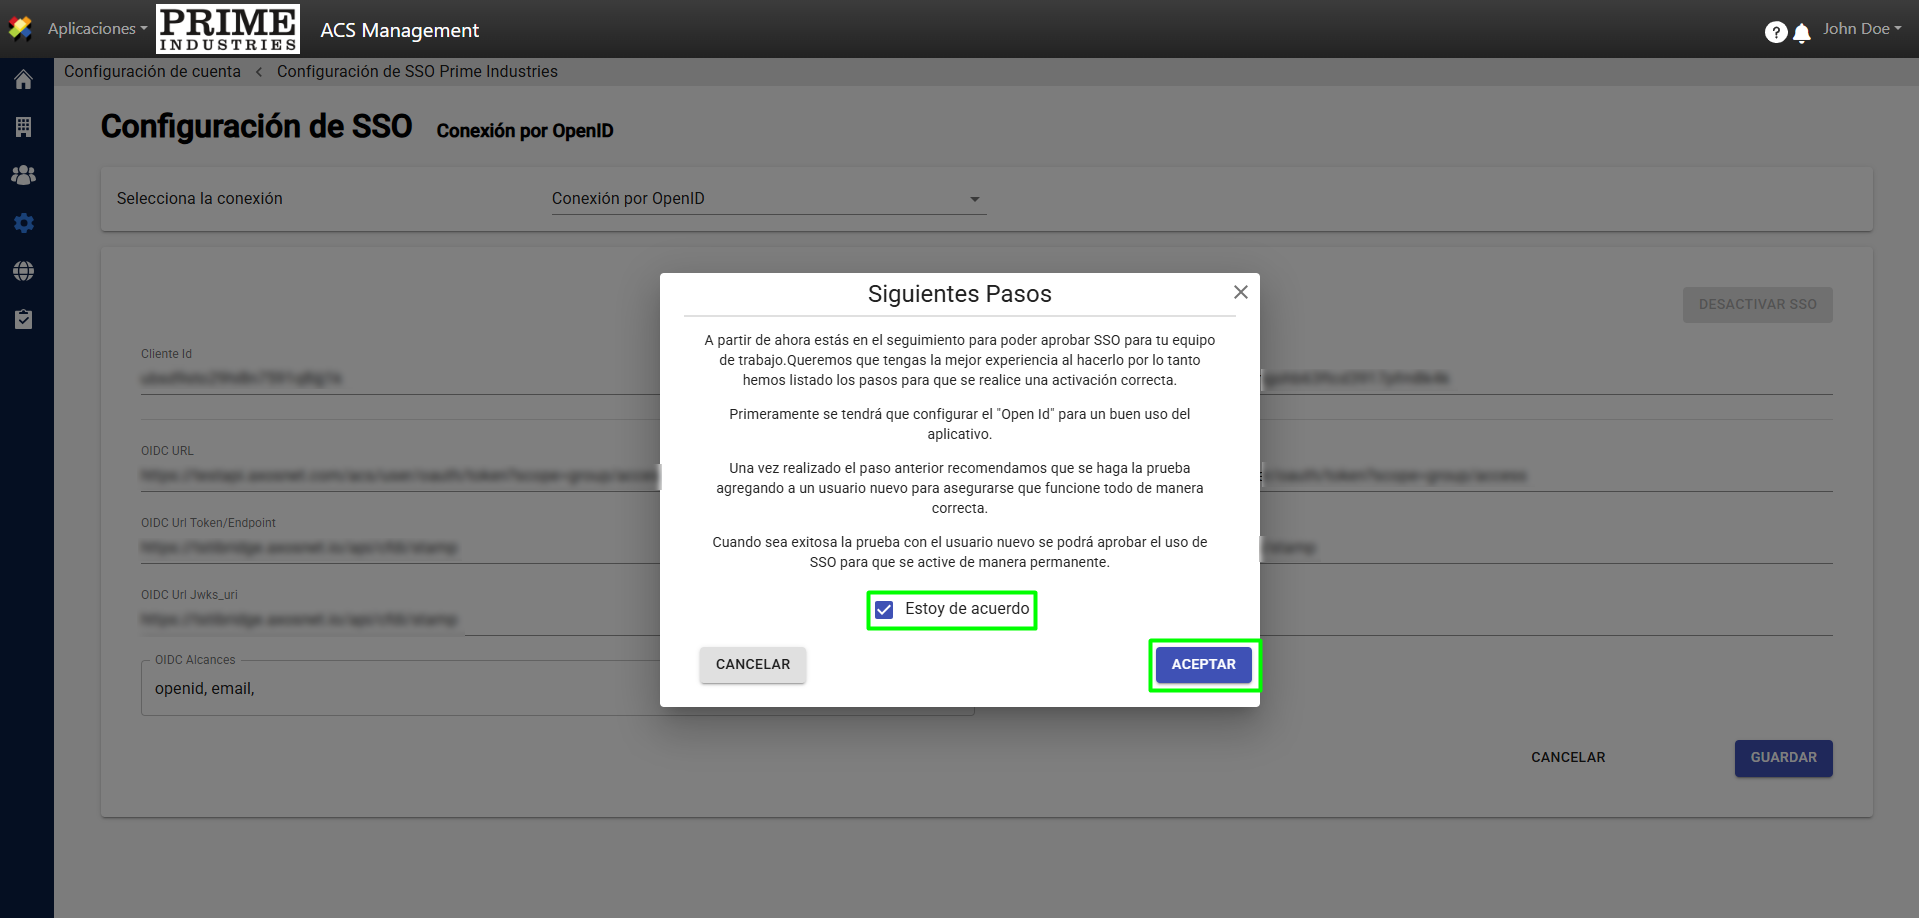Screen dimensions: 1919x918
Task: Click the colorful app logo icon
Action: [20, 29]
